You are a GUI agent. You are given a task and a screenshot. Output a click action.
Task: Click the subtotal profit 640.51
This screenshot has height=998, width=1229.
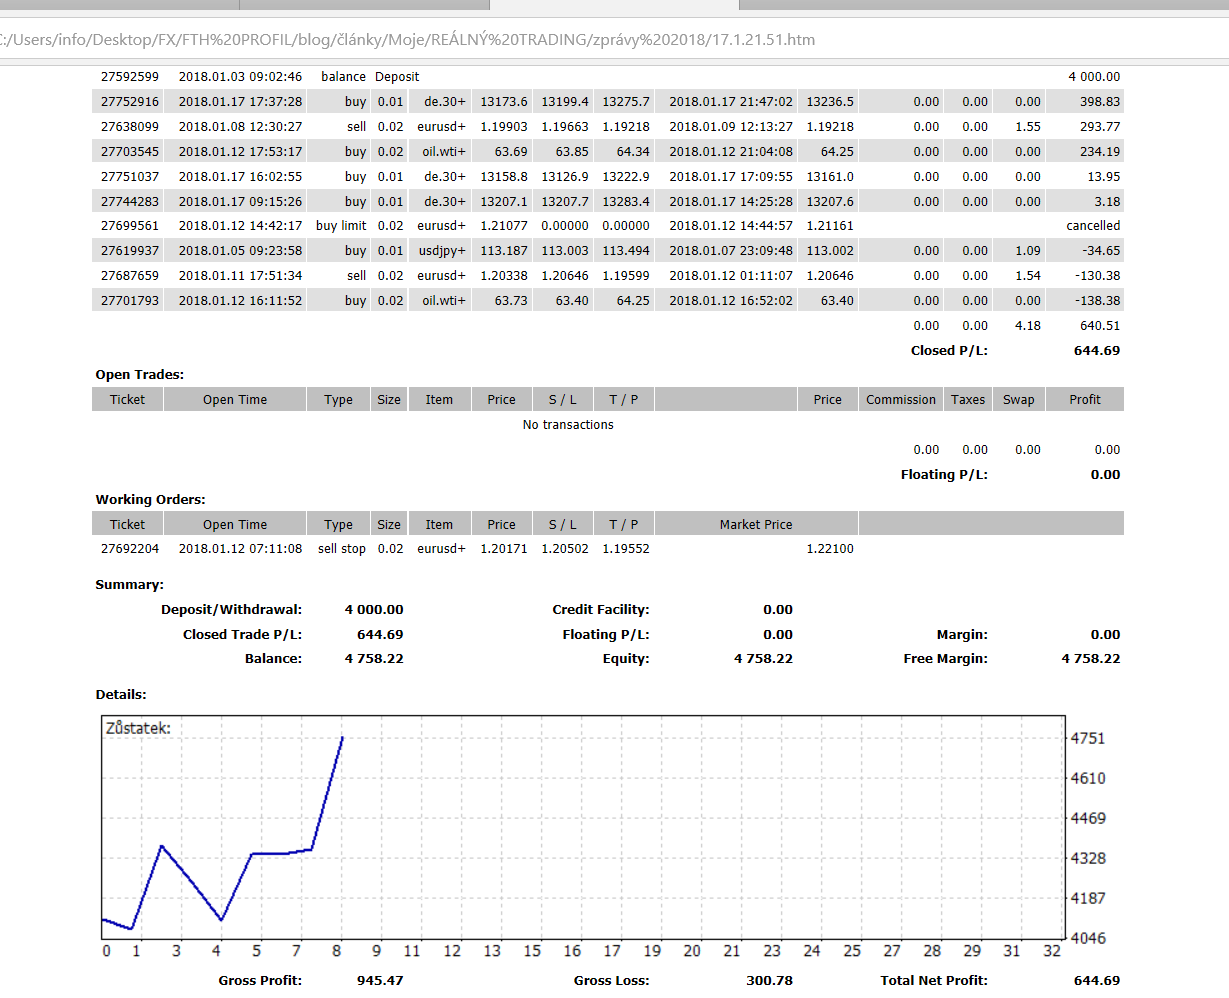click(x=1100, y=326)
